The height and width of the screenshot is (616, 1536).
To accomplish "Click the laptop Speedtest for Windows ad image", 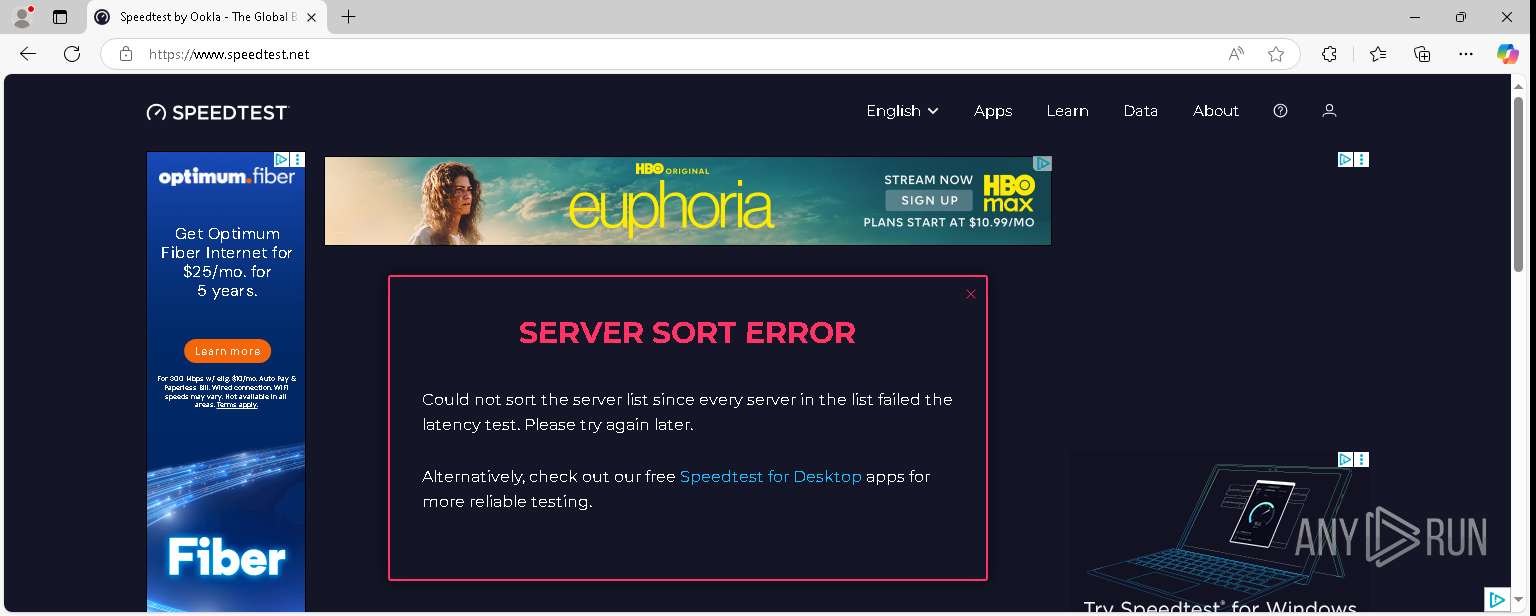I will coord(1218,533).
